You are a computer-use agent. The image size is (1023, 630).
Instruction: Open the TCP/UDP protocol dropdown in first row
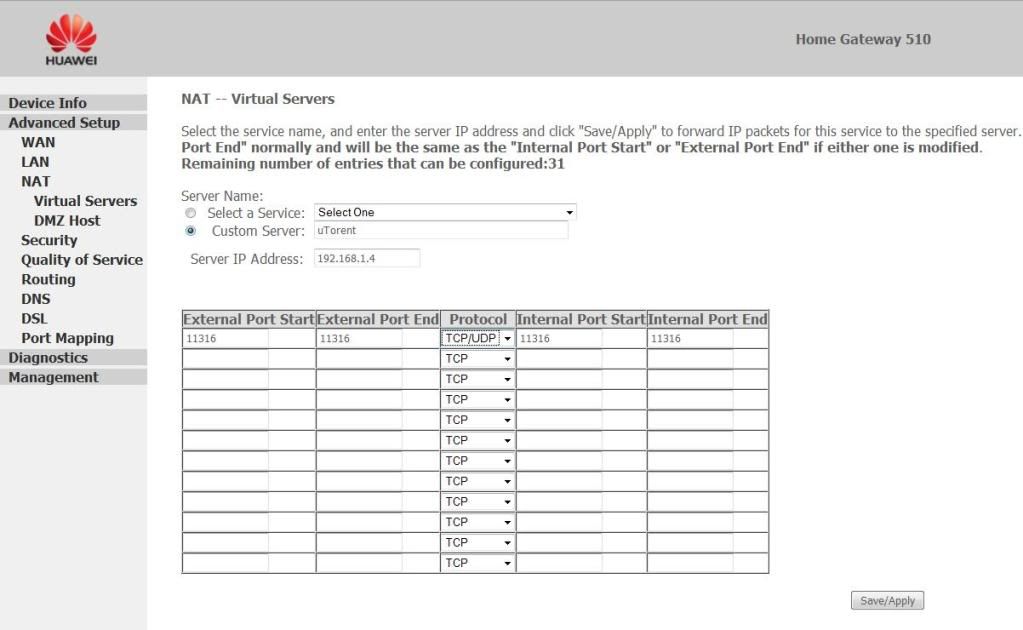pos(478,338)
